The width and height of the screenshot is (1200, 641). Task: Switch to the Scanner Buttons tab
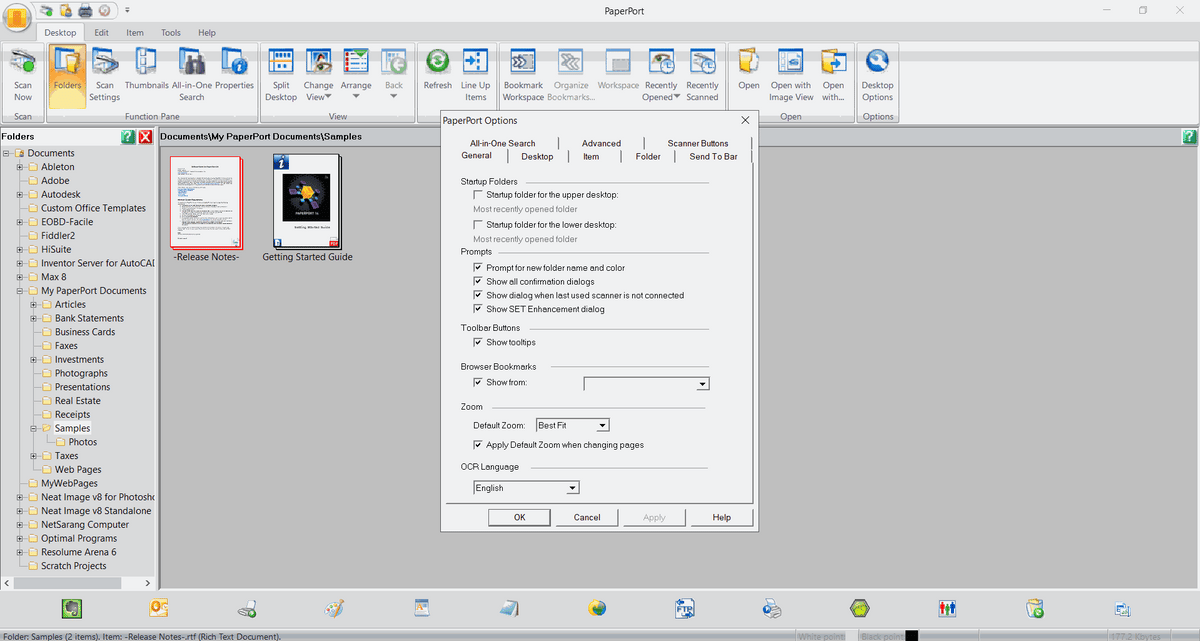pyautogui.click(x=697, y=143)
